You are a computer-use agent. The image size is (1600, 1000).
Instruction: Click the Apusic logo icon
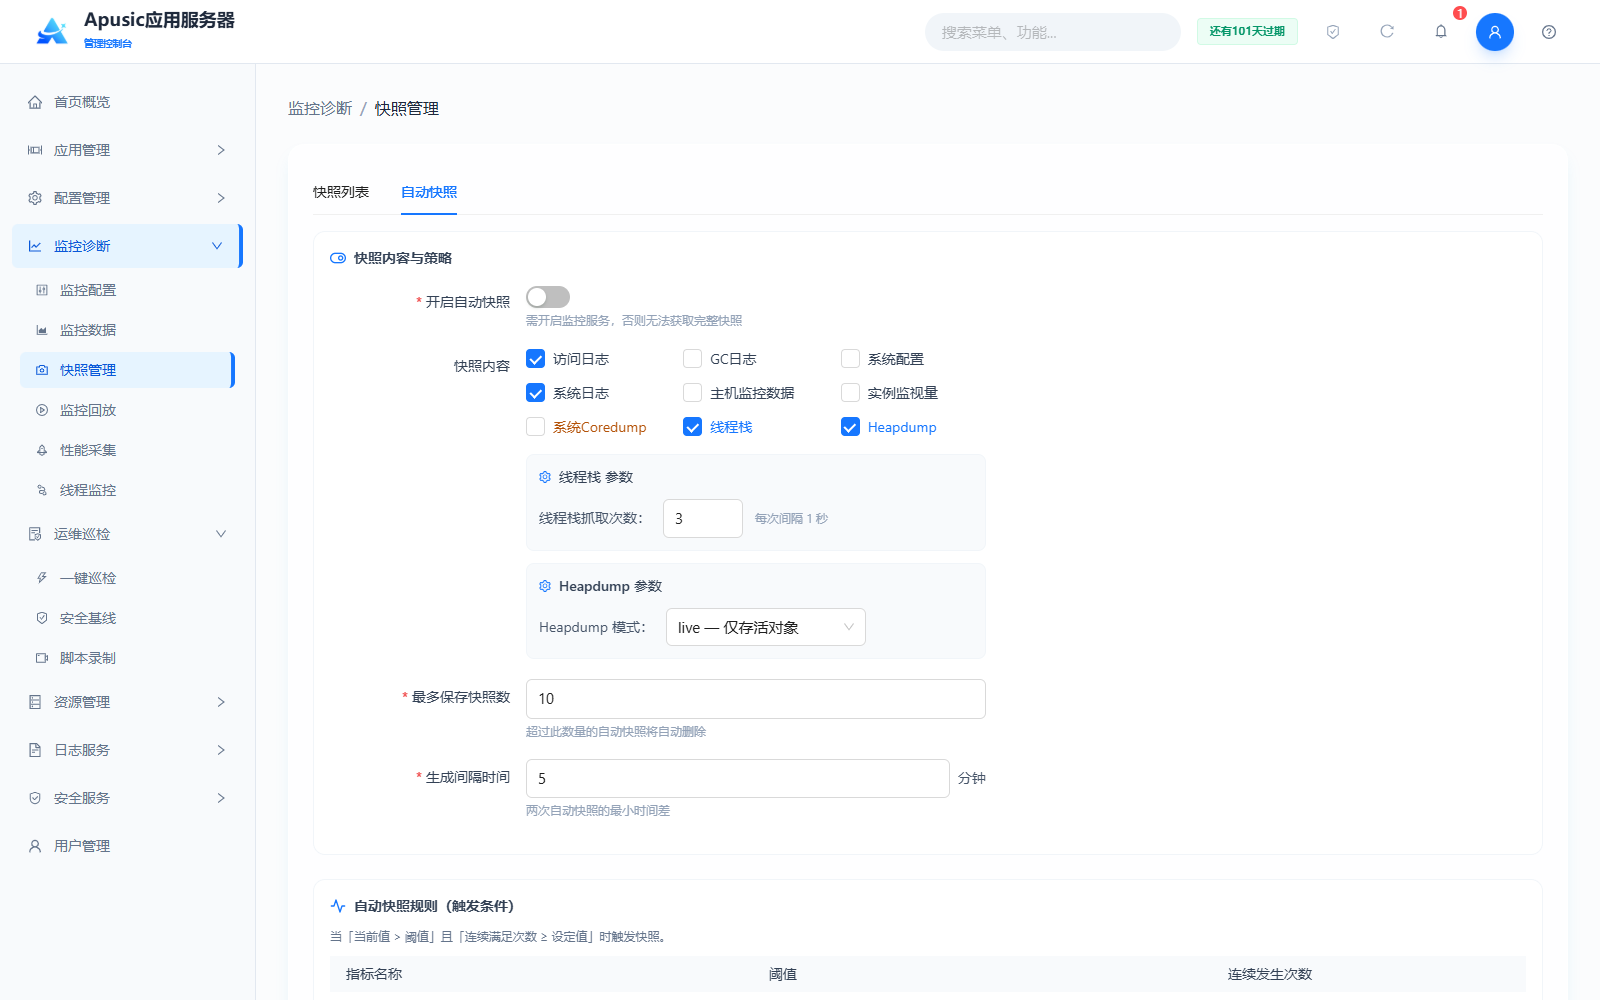point(52,31)
